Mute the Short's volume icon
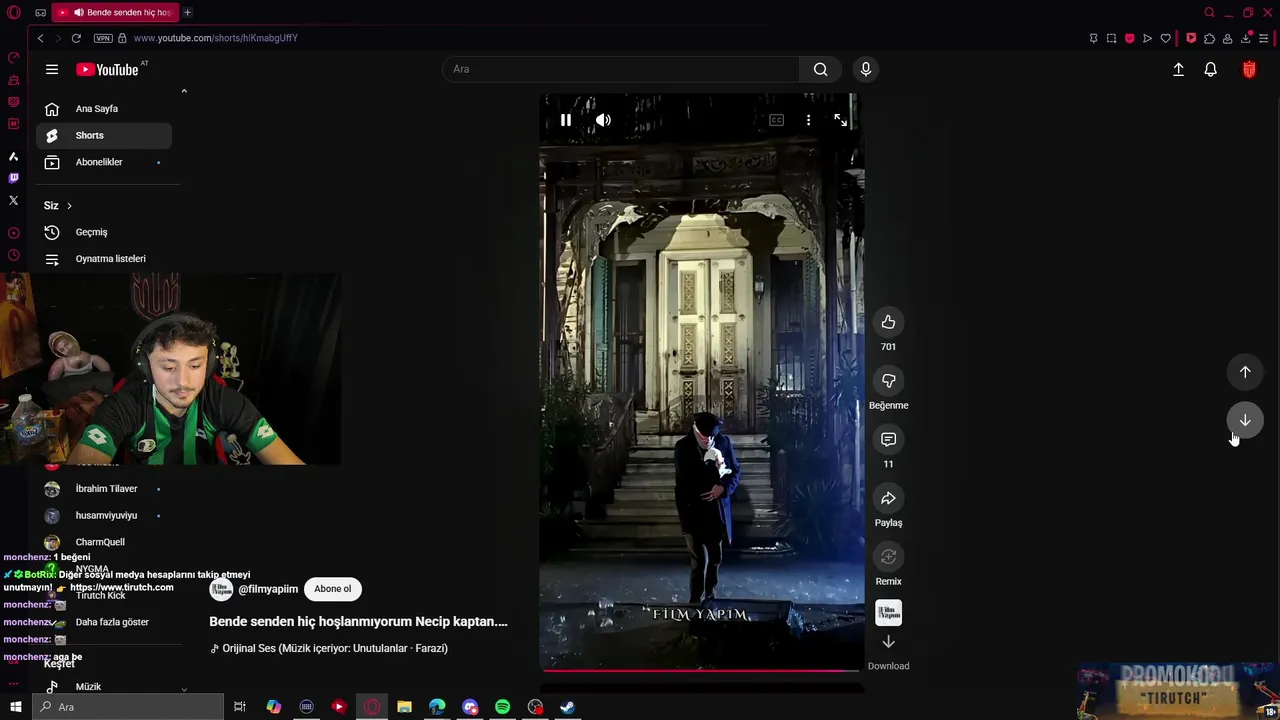 point(603,120)
